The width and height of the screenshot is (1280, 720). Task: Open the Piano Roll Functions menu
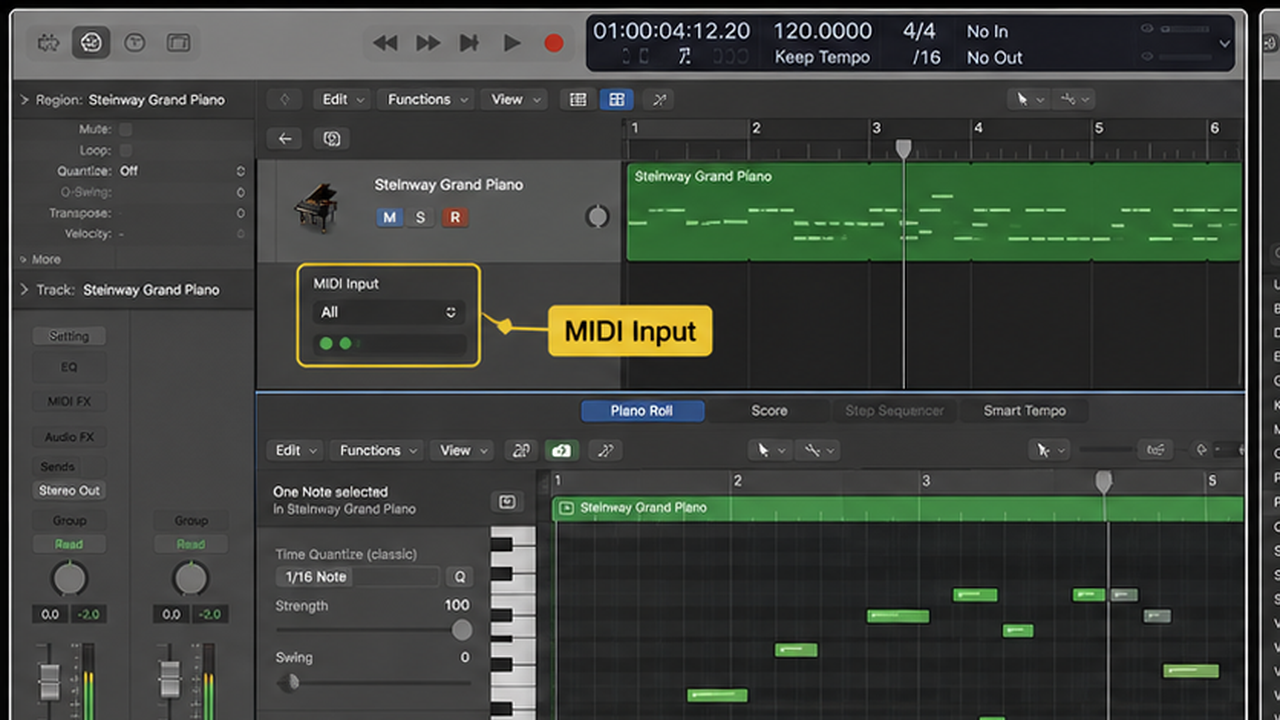click(377, 451)
